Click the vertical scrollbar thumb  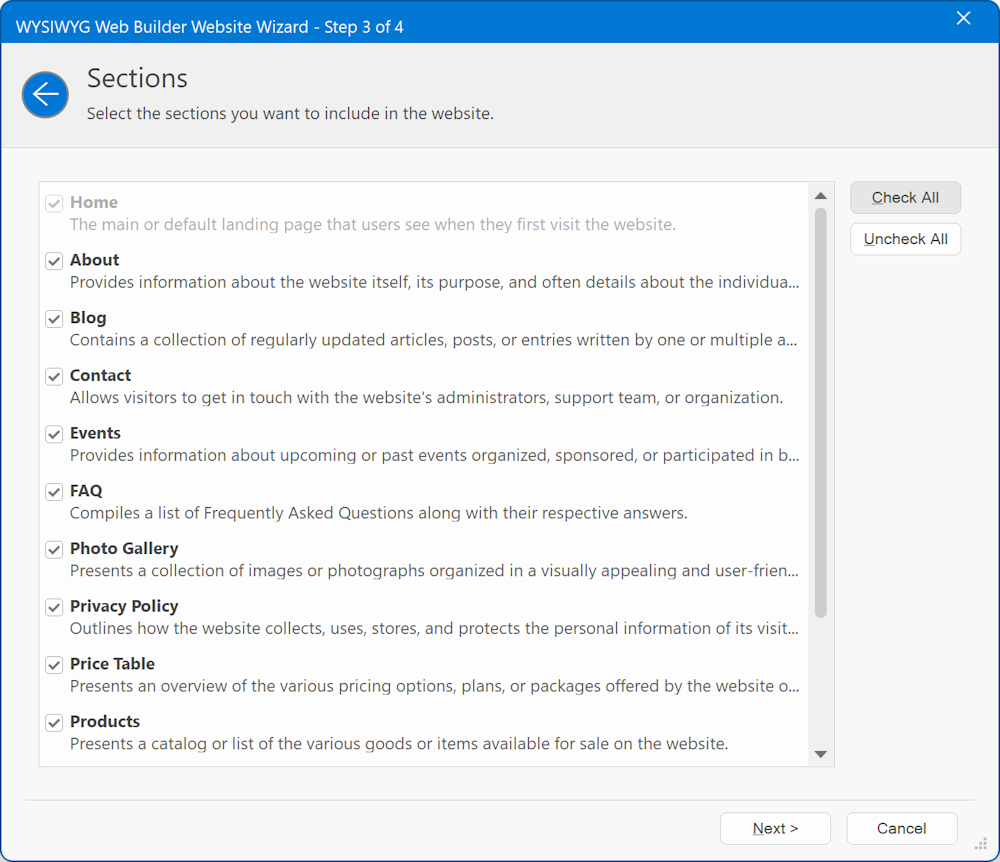[820, 410]
